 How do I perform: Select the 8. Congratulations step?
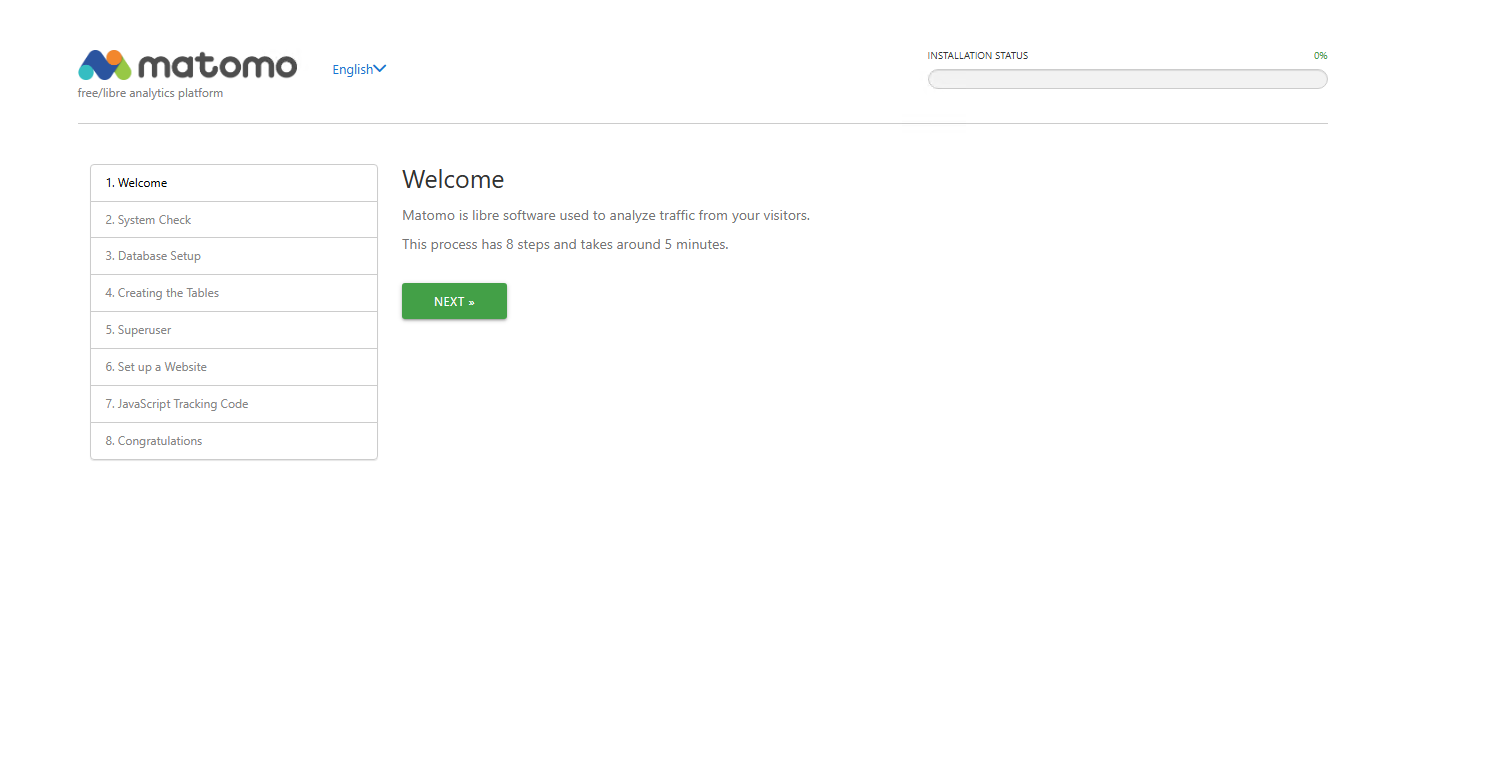click(153, 441)
